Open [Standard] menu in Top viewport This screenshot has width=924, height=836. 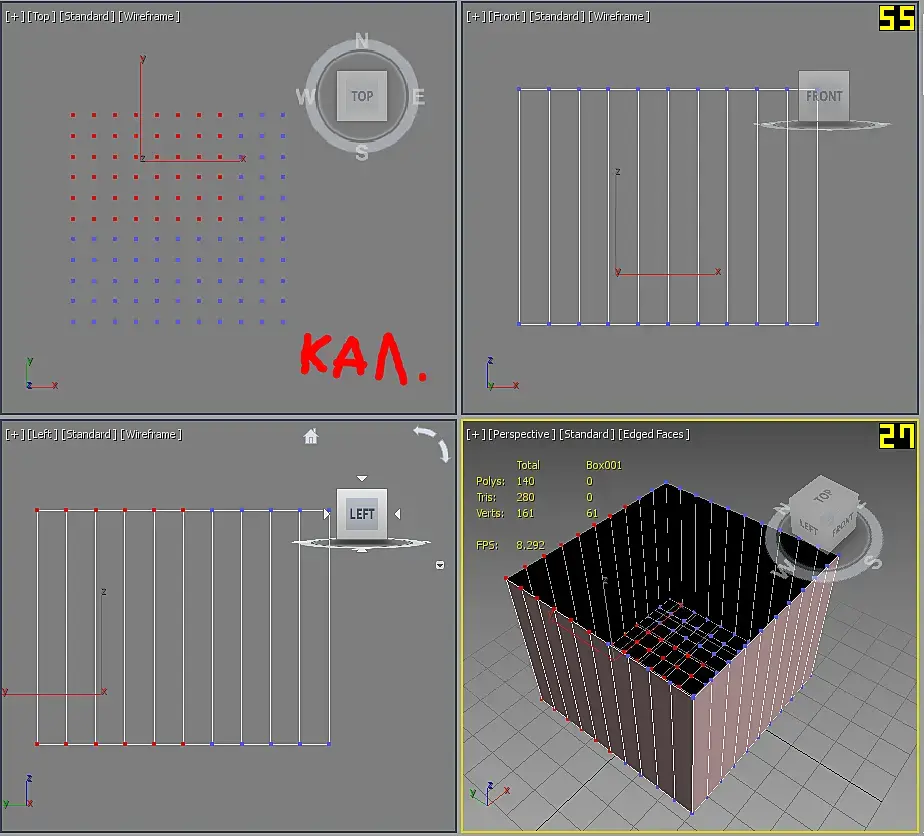coord(87,16)
